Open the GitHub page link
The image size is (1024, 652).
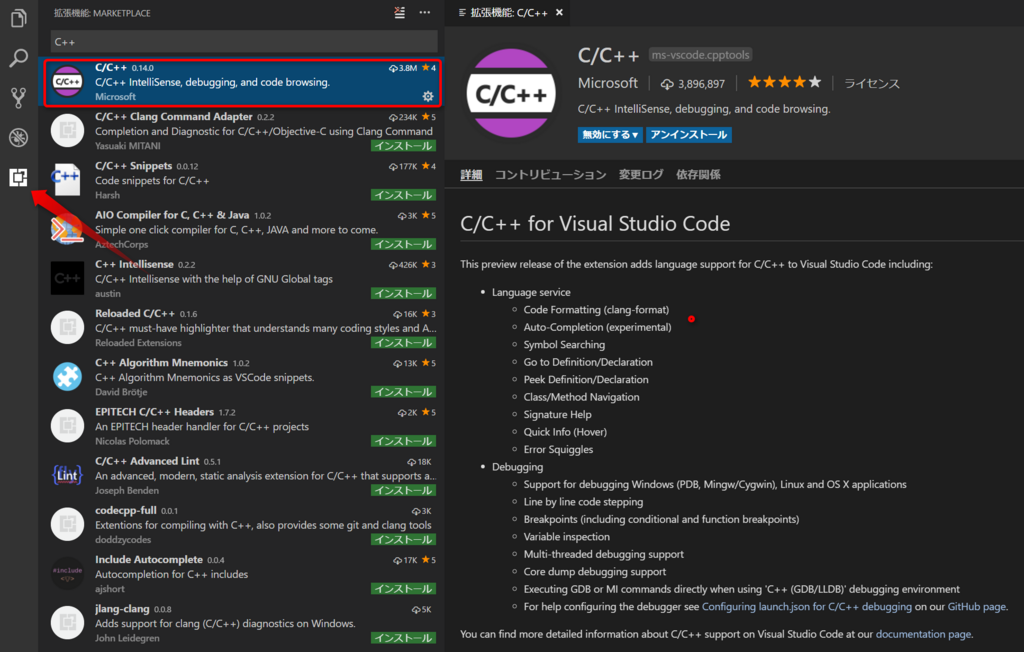[x=976, y=607]
